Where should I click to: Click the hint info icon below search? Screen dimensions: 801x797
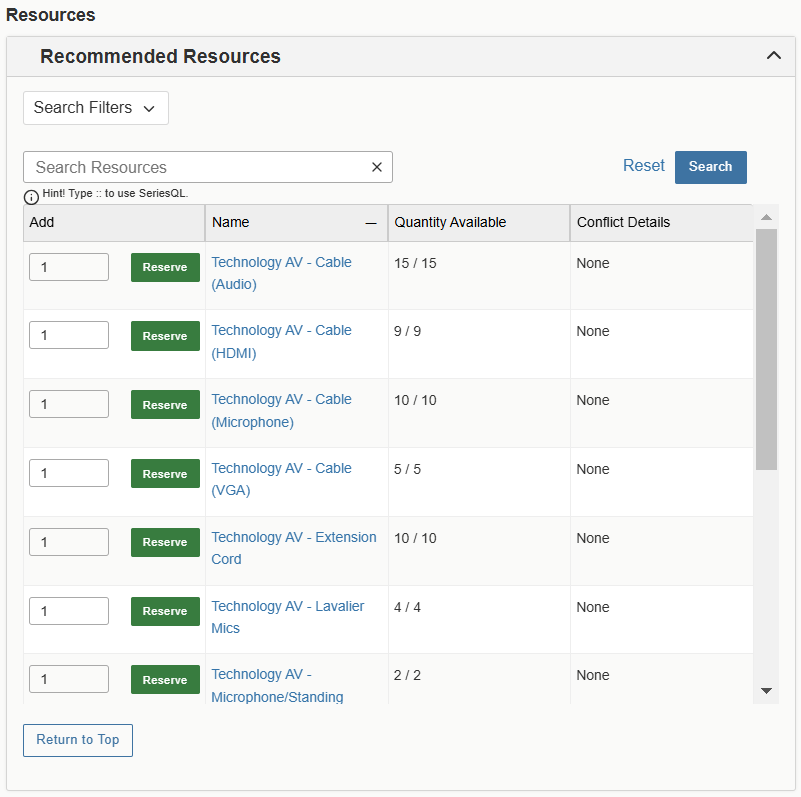[x=32, y=196]
